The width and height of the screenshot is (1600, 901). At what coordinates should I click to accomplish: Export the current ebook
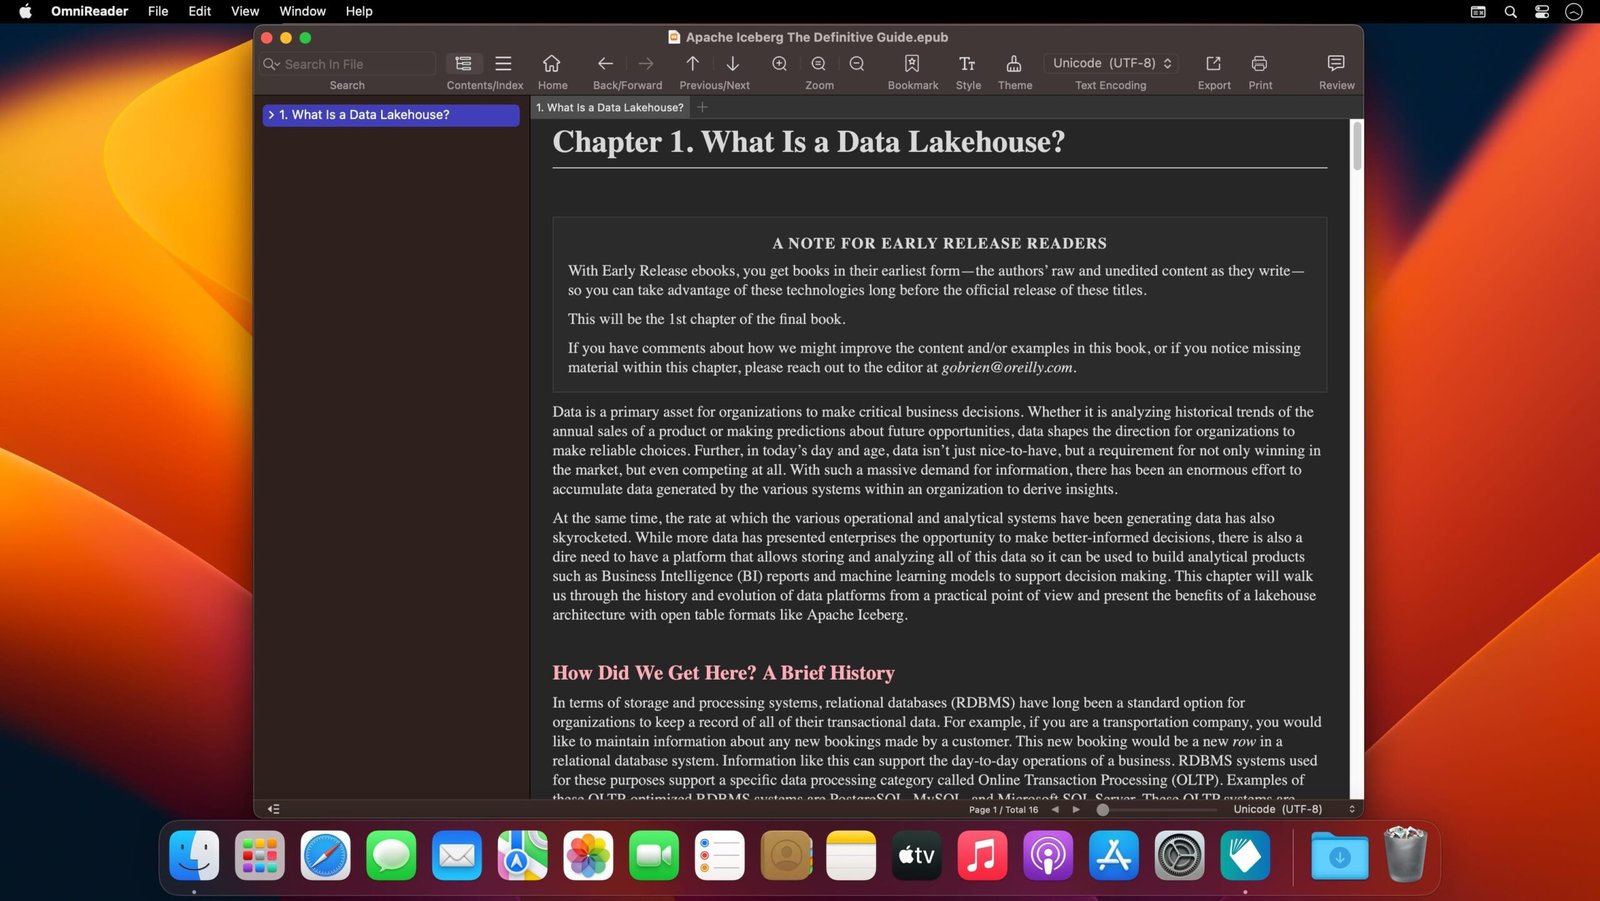click(x=1213, y=62)
